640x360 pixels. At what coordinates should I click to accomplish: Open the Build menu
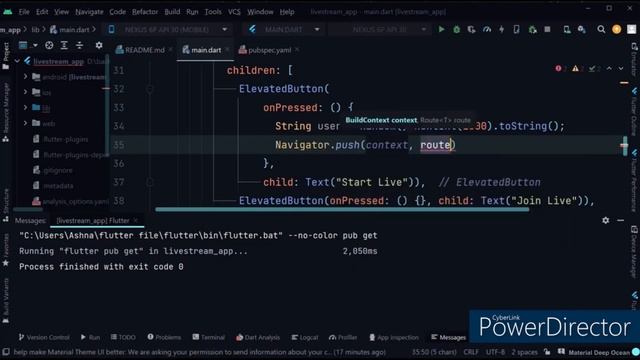point(172,12)
